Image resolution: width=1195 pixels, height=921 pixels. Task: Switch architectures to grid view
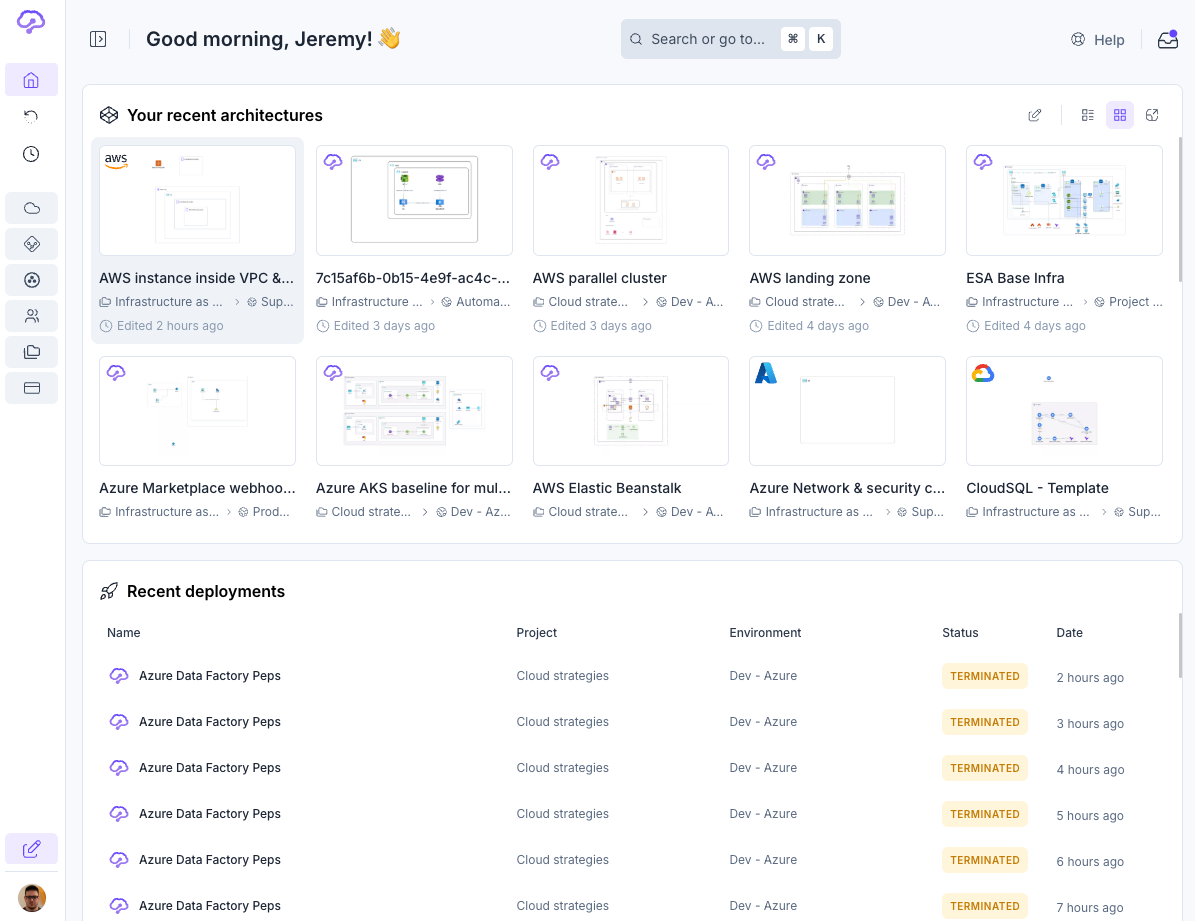point(1120,115)
